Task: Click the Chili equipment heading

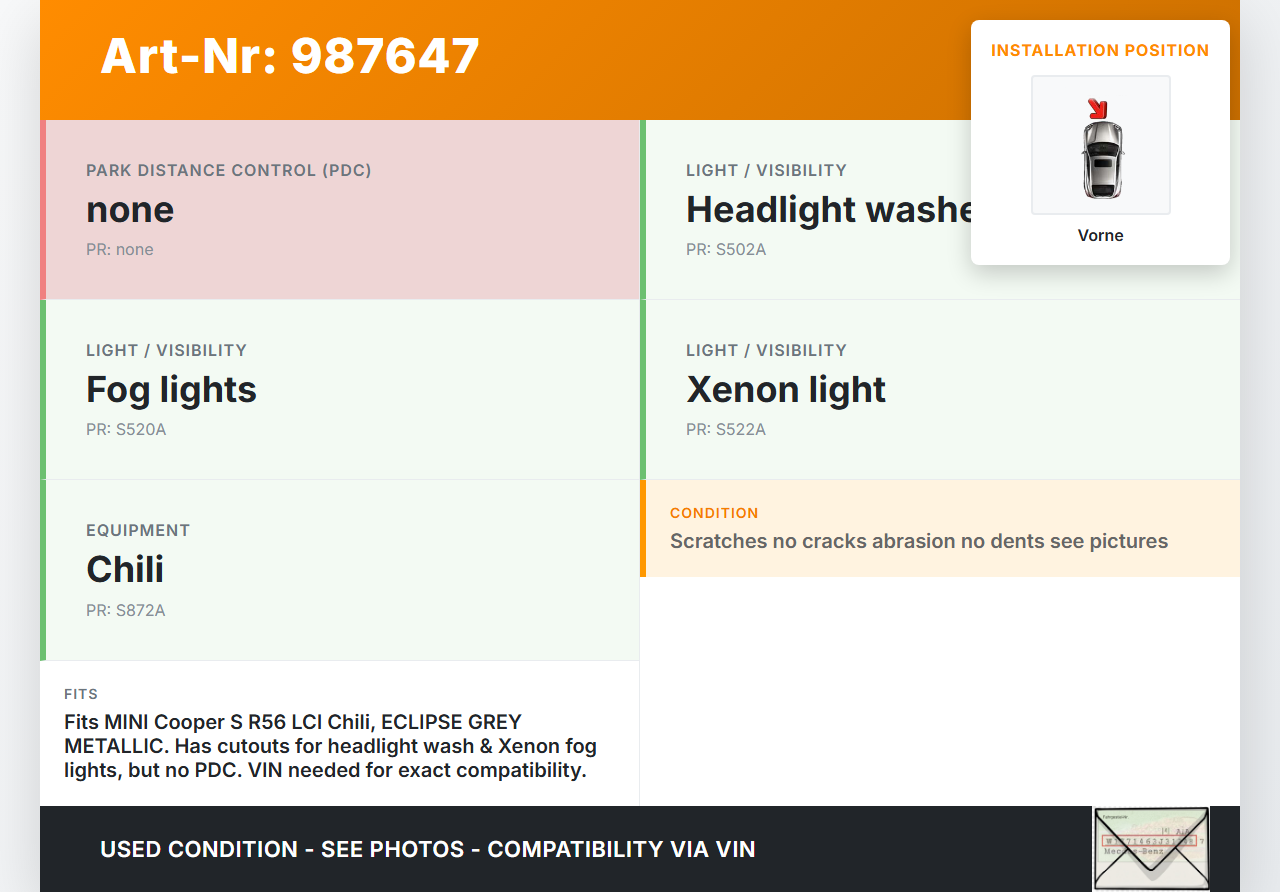Action: pos(125,570)
